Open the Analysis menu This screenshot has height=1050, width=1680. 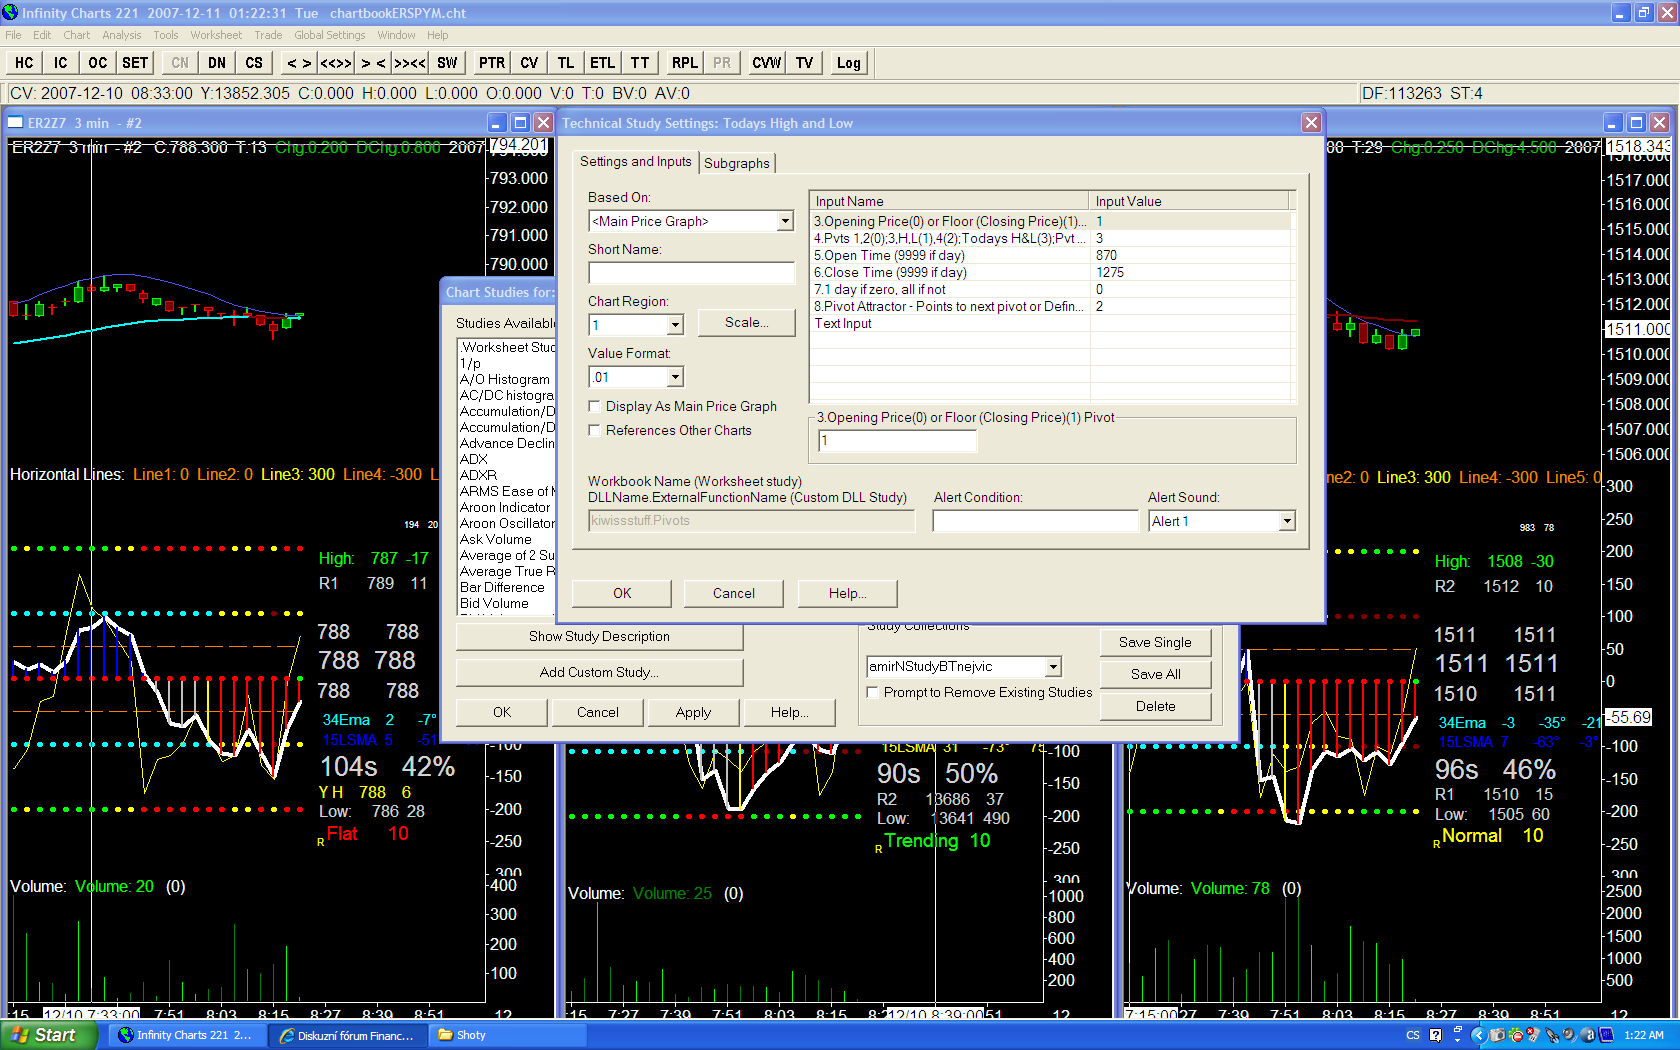121,35
